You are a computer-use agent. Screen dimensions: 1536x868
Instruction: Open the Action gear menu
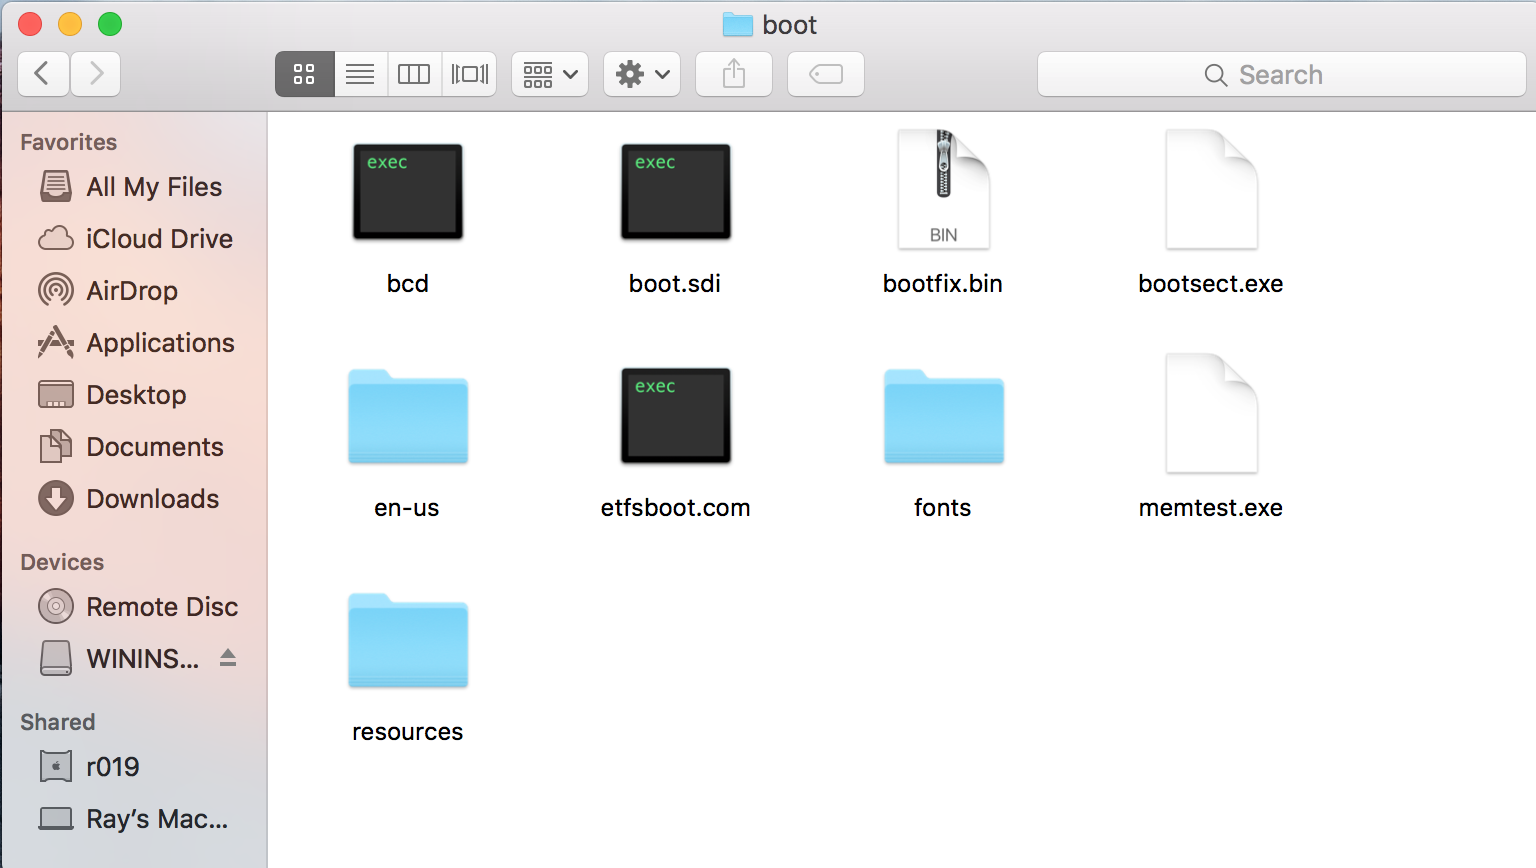(642, 74)
